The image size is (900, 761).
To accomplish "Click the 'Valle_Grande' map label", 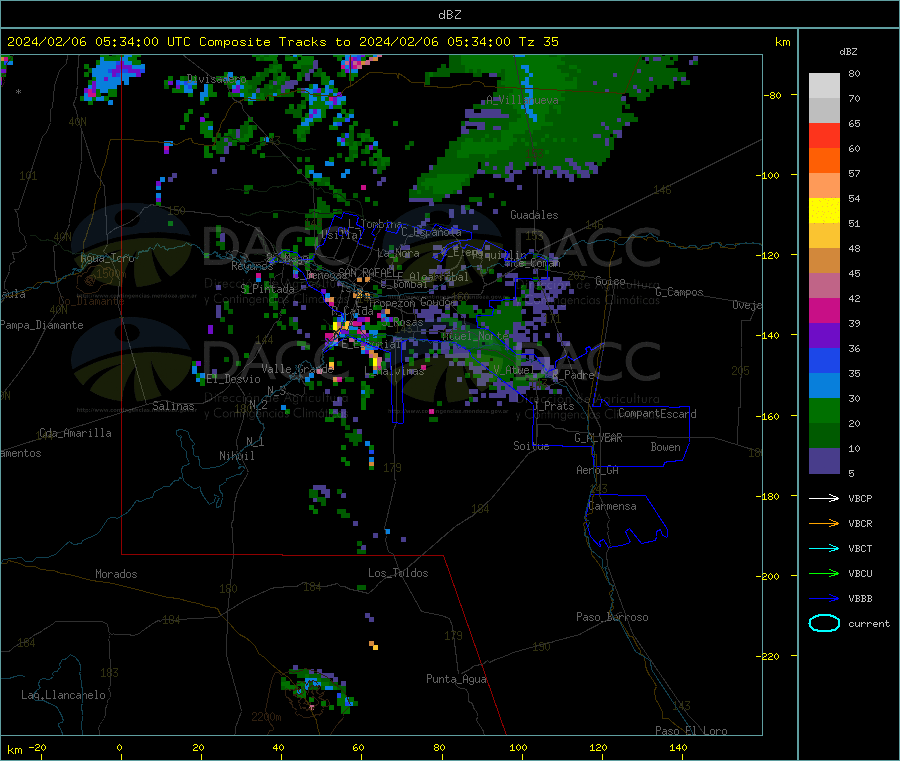I will pos(297,369).
